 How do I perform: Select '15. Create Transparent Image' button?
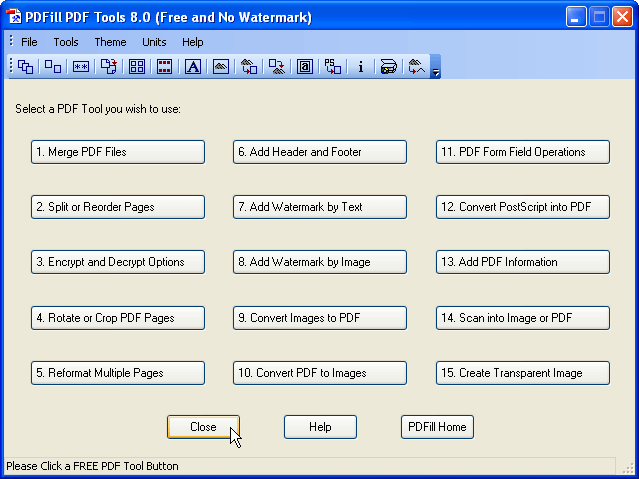pyautogui.click(x=523, y=373)
